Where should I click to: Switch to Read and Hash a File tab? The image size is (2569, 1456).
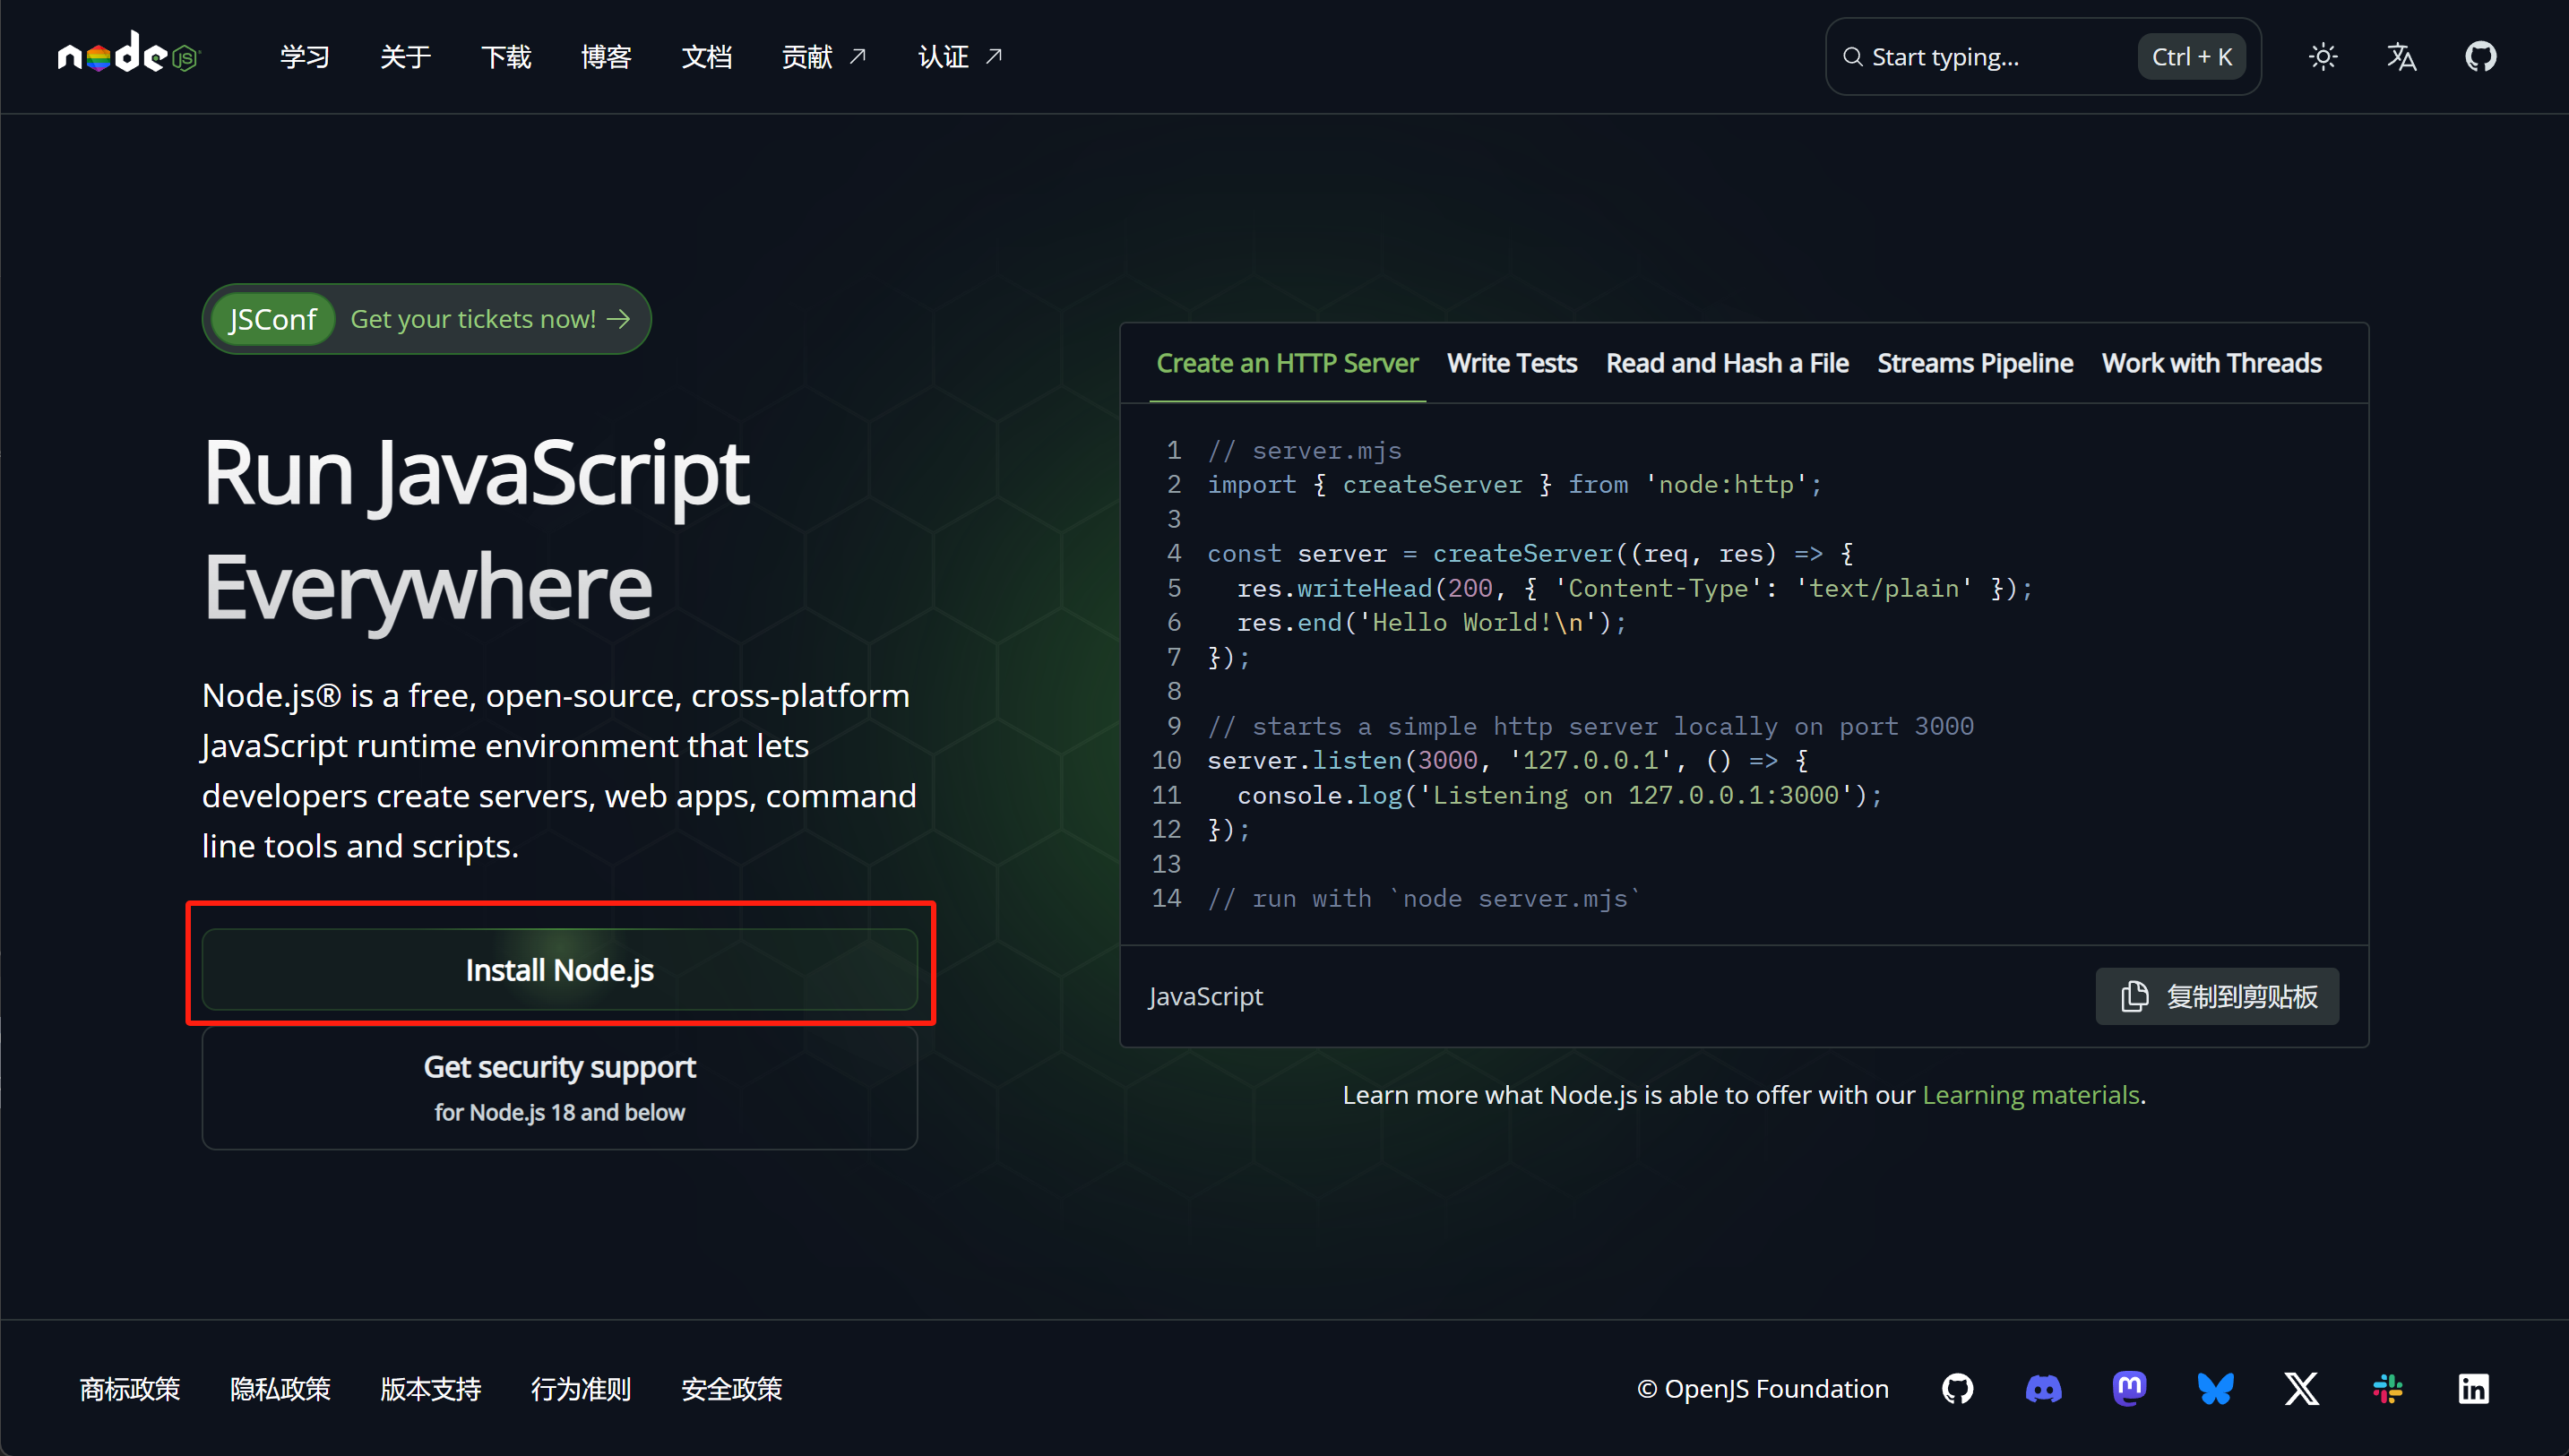click(x=1727, y=363)
